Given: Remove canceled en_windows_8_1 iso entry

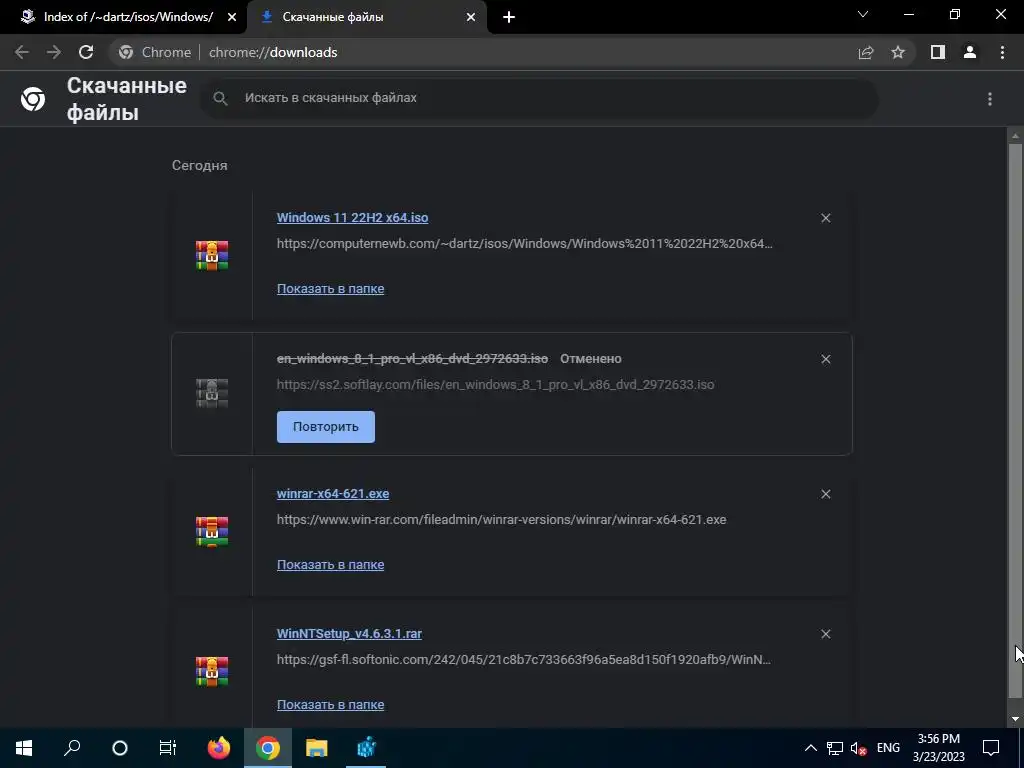Looking at the screenshot, I should click(x=825, y=359).
